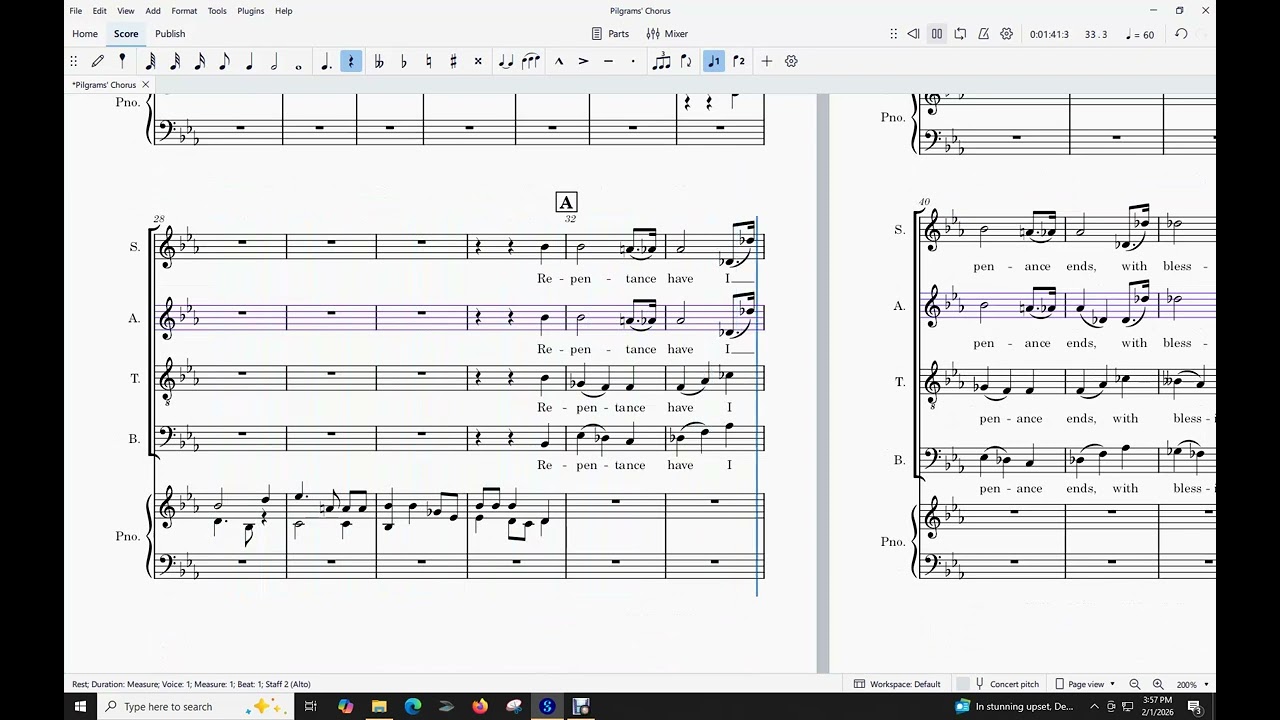Add a slur
Screen dimensions: 1280x720
click(x=530, y=61)
